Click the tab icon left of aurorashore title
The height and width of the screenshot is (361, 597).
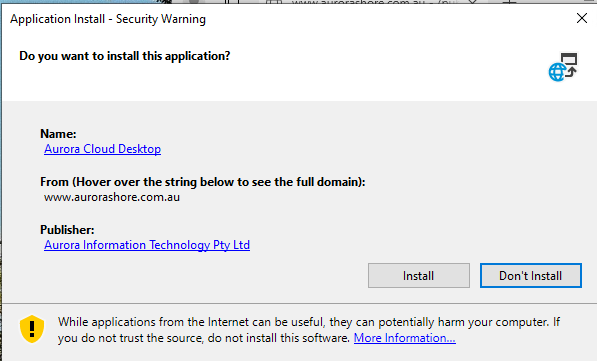point(273,2)
